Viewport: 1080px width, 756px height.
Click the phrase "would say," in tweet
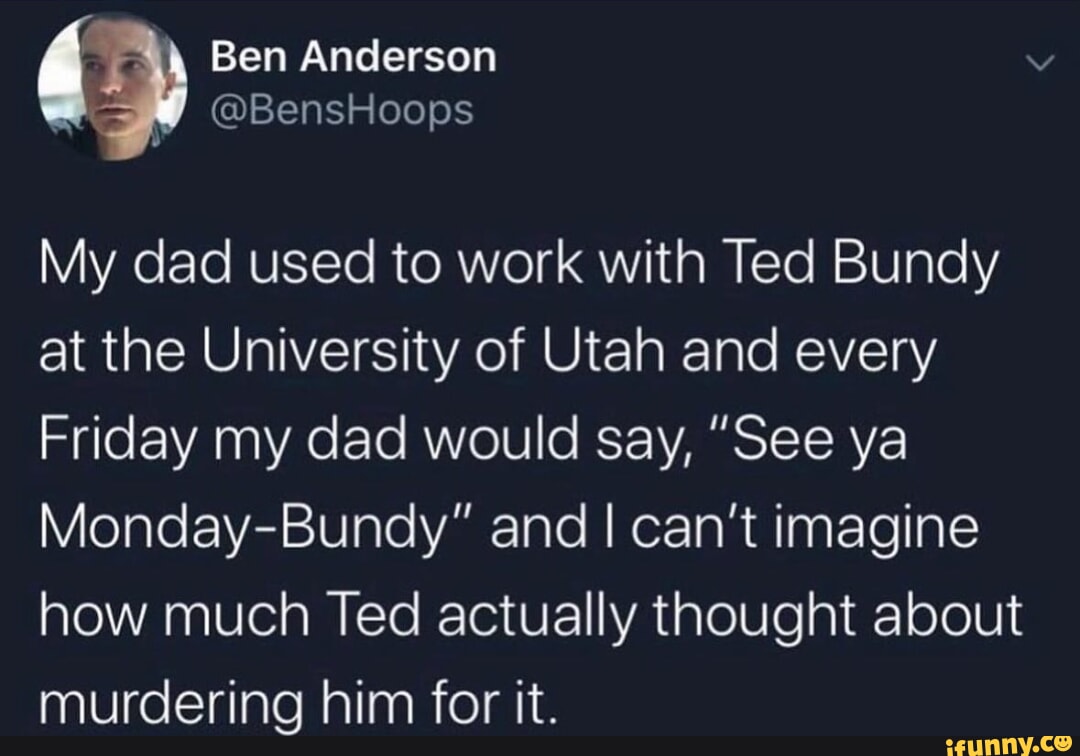tap(540, 443)
